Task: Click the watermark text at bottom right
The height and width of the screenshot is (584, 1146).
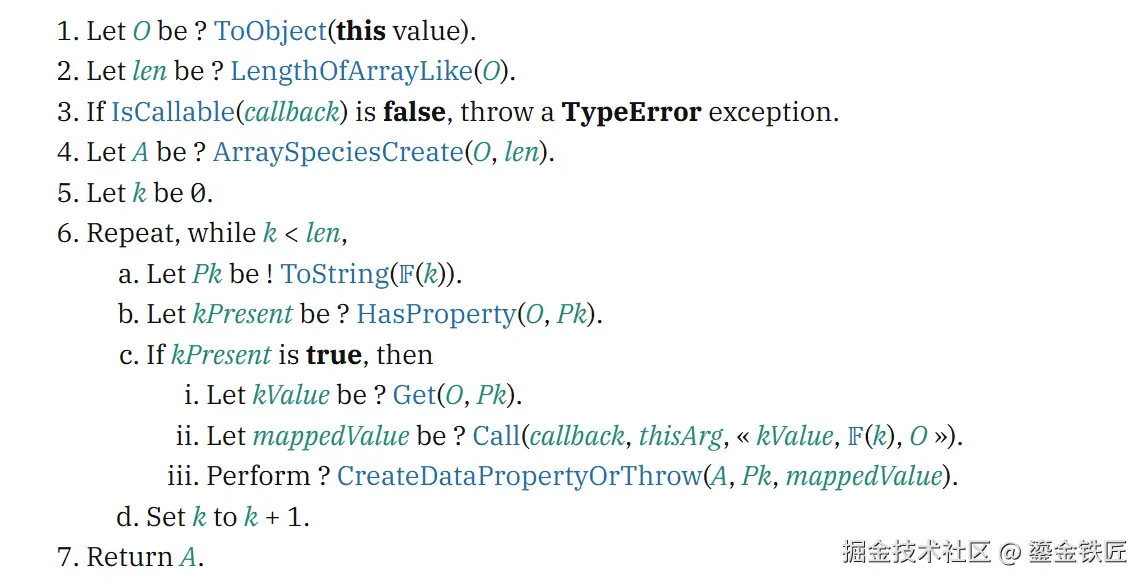Action: 984,552
